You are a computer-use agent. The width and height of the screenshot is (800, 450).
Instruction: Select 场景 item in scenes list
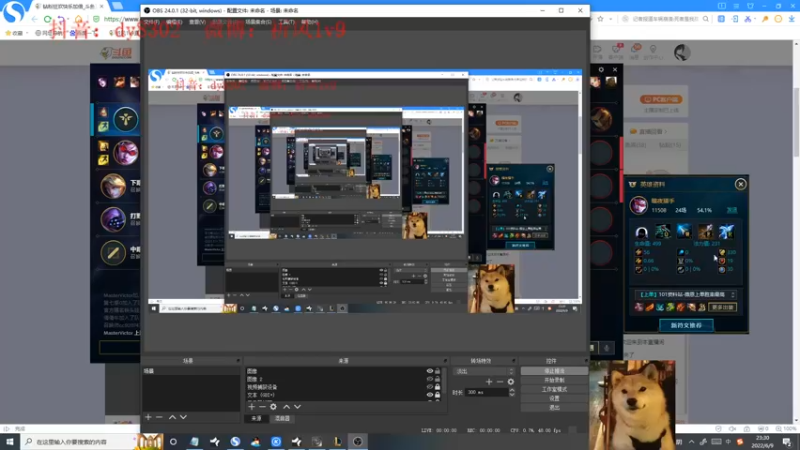(x=190, y=371)
